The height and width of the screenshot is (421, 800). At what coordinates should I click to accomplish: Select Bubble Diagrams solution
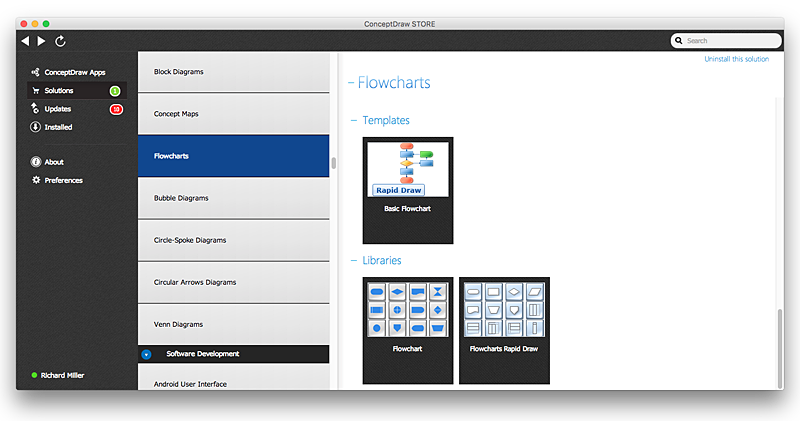234,198
